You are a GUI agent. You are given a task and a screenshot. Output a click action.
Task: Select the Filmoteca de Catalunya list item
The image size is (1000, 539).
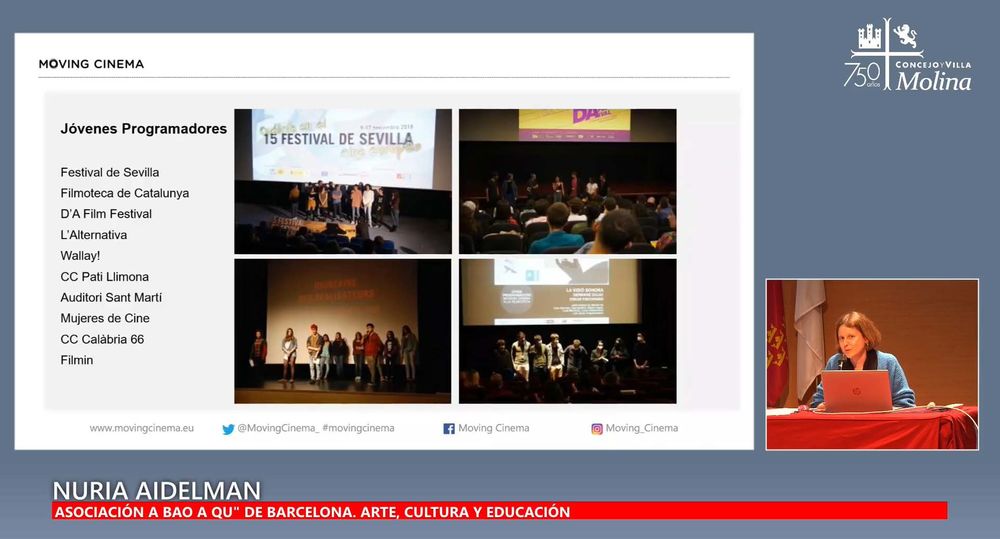124,193
